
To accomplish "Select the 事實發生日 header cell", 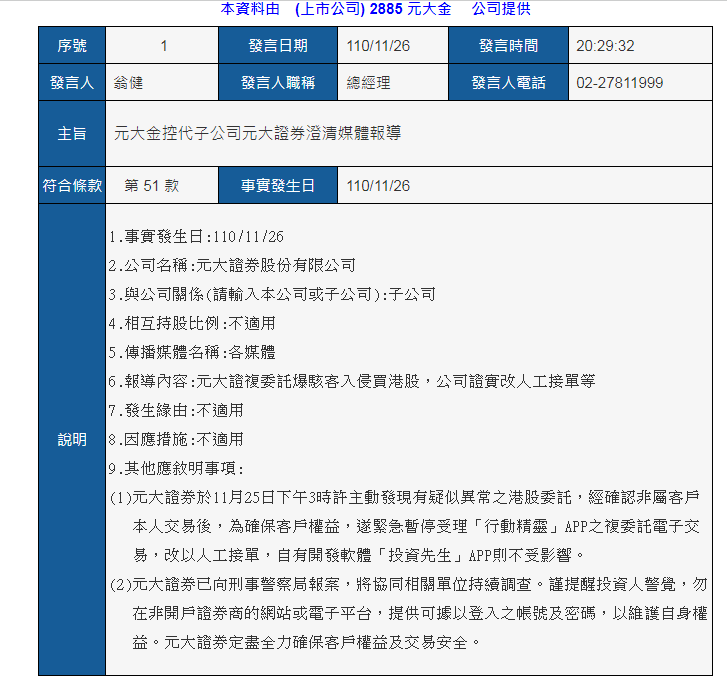I will (278, 185).
